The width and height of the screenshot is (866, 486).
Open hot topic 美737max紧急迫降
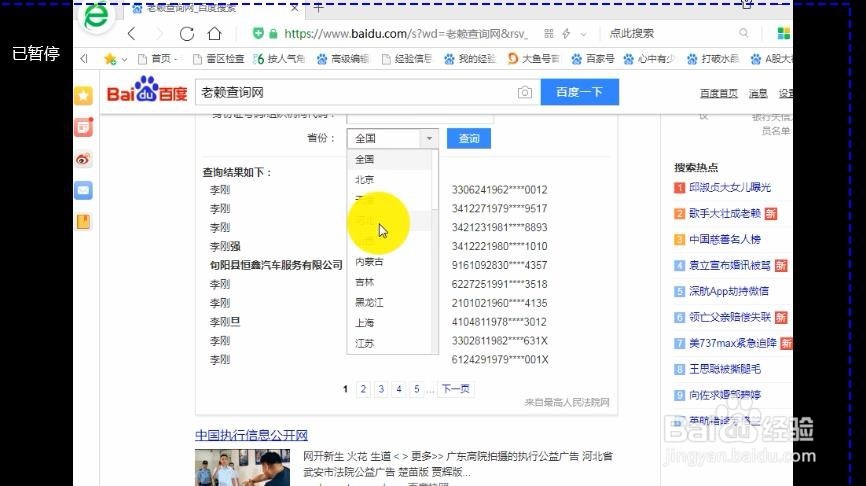(x=732, y=344)
